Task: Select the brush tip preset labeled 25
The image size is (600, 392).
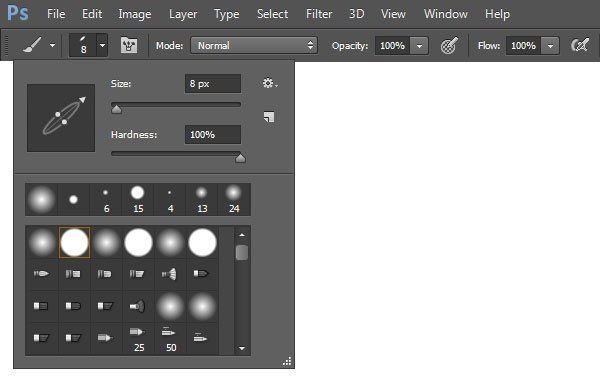Action: (x=139, y=338)
